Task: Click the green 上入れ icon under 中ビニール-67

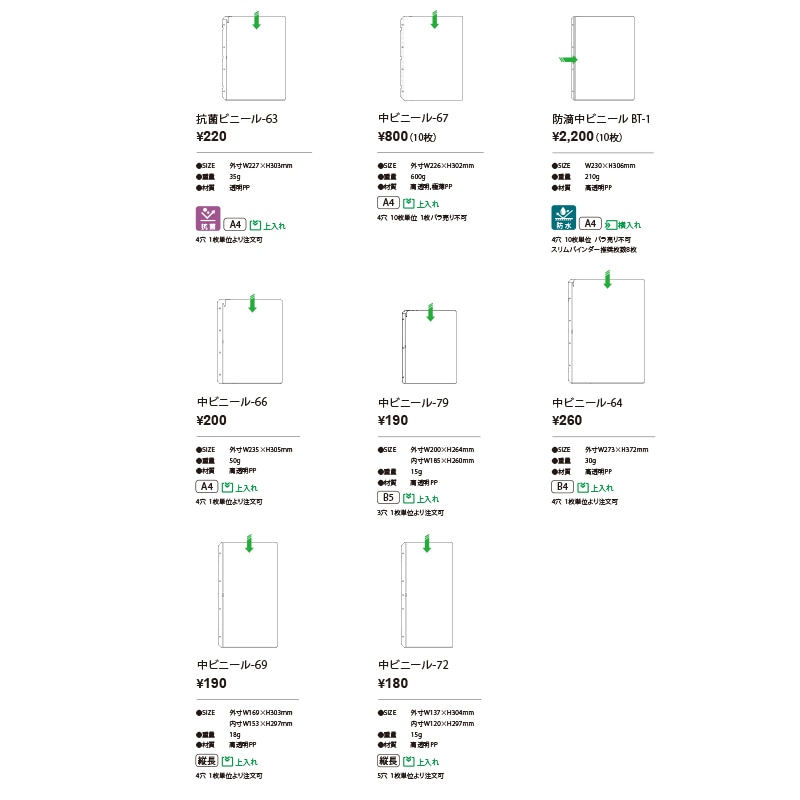Action: click(421, 204)
